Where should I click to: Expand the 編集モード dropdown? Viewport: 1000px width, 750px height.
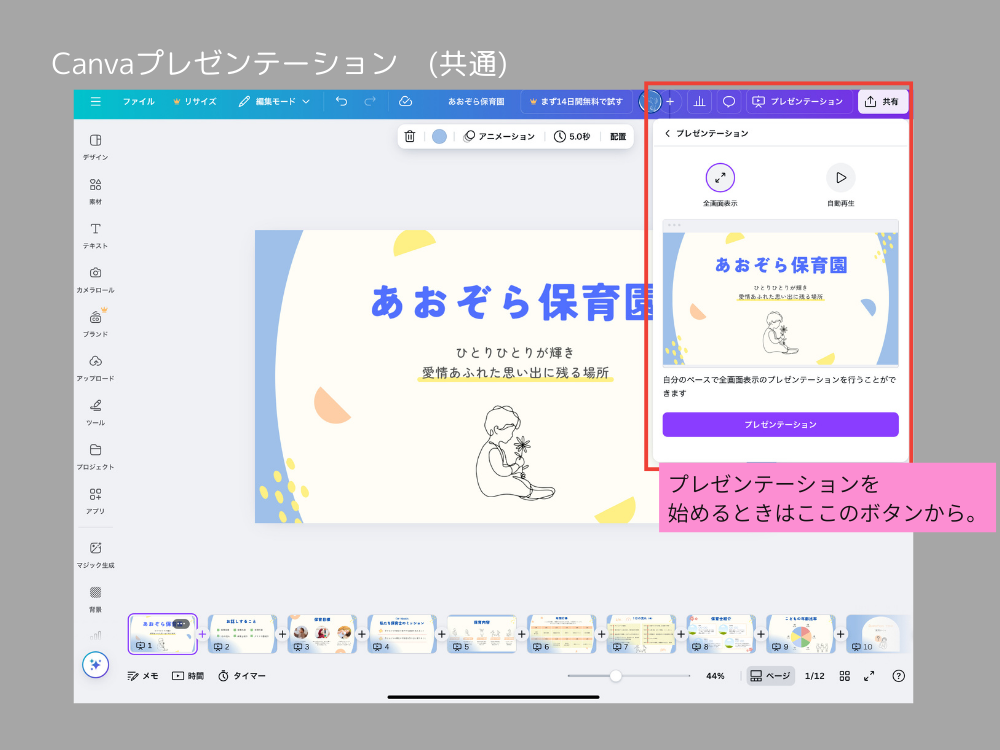point(274,101)
